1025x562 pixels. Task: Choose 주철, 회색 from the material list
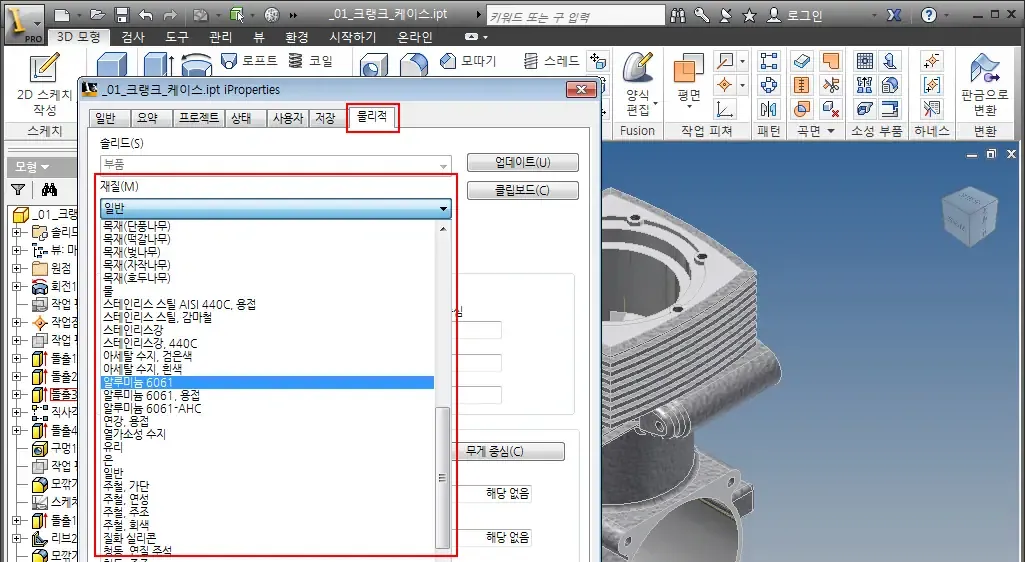coord(267,525)
